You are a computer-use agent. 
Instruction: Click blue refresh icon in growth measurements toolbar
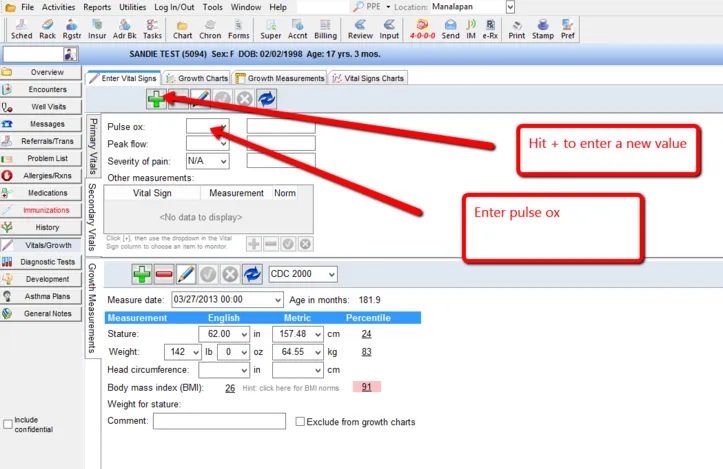(x=252, y=274)
